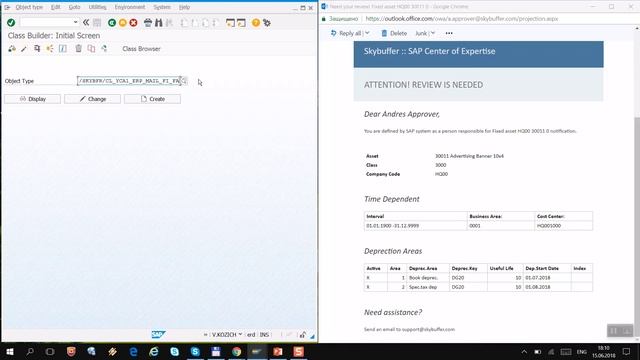Show hidden system tray icons
The width and height of the screenshot is (640, 360).
(x=524, y=351)
